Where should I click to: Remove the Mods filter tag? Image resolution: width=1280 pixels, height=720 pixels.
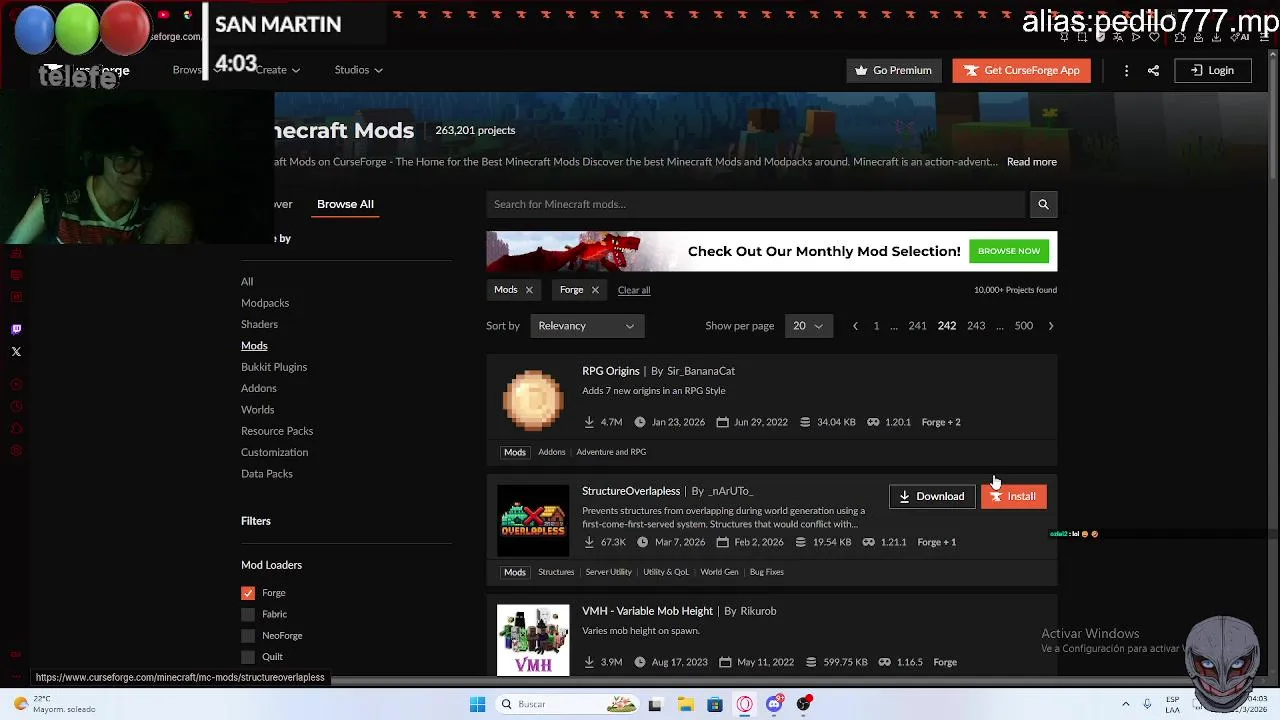pos(529,290)
